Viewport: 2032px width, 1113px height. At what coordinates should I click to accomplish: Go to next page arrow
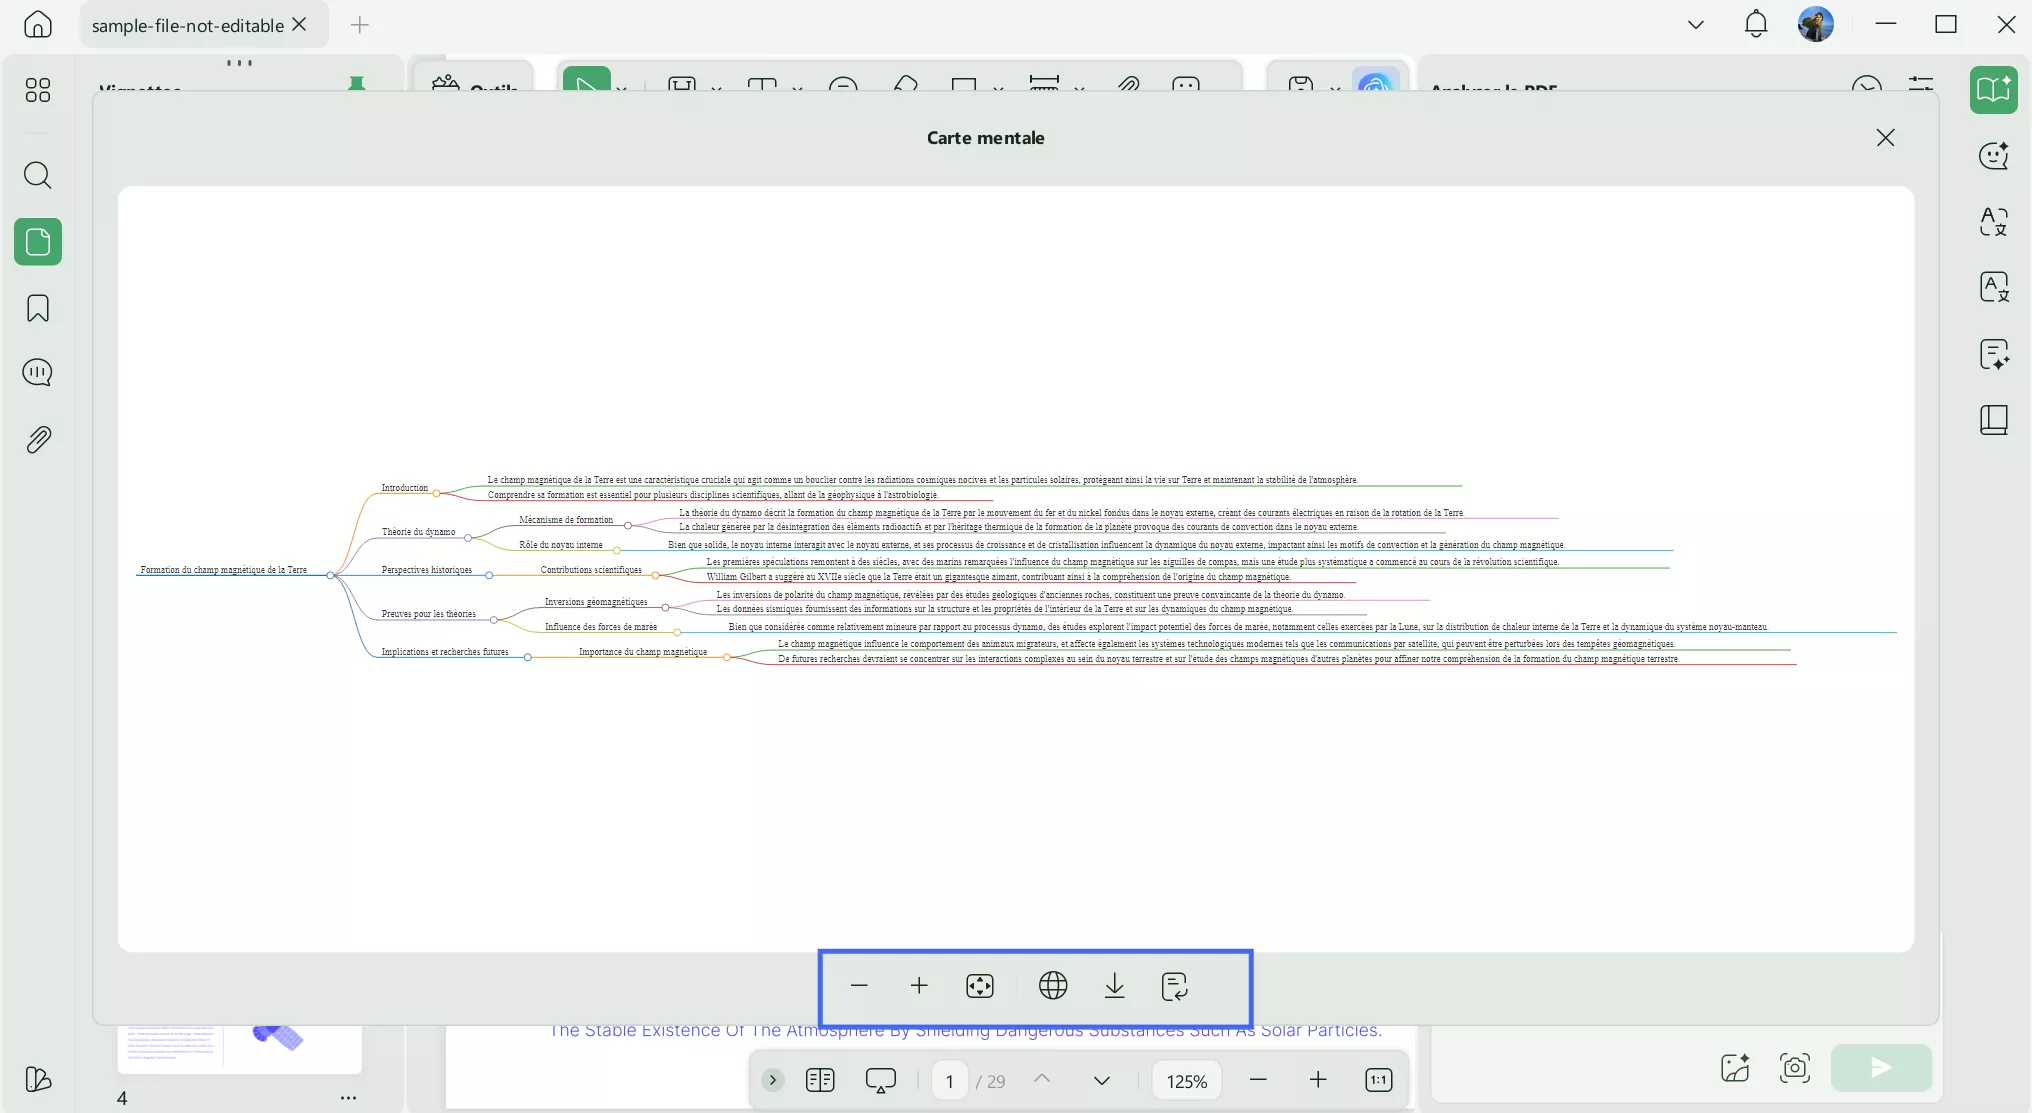click(1101, 1080)
